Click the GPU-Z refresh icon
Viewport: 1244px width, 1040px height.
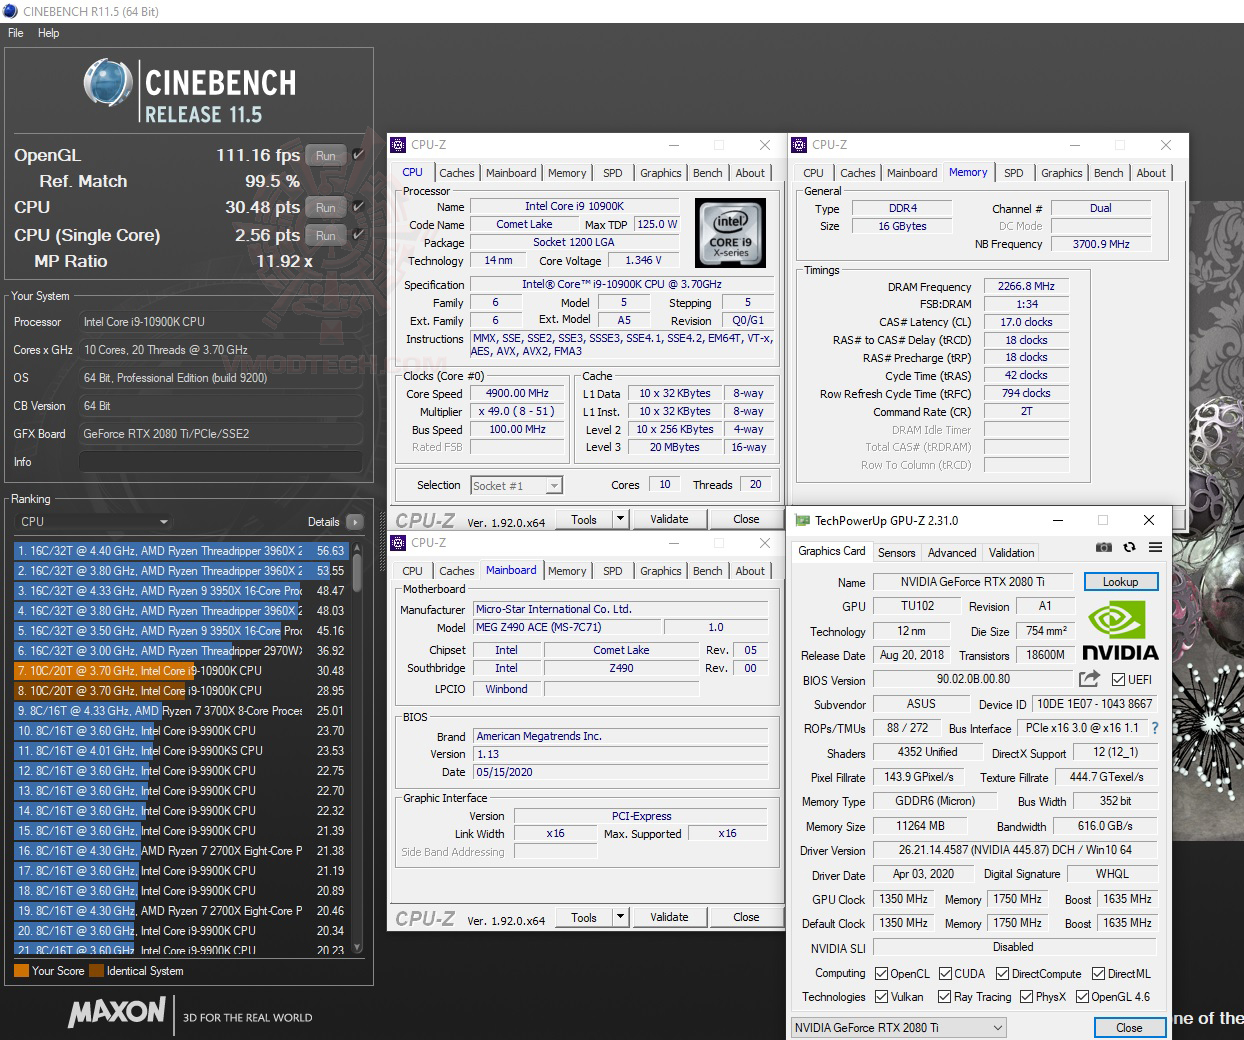pyautogui.click(x=1130, y=547)
